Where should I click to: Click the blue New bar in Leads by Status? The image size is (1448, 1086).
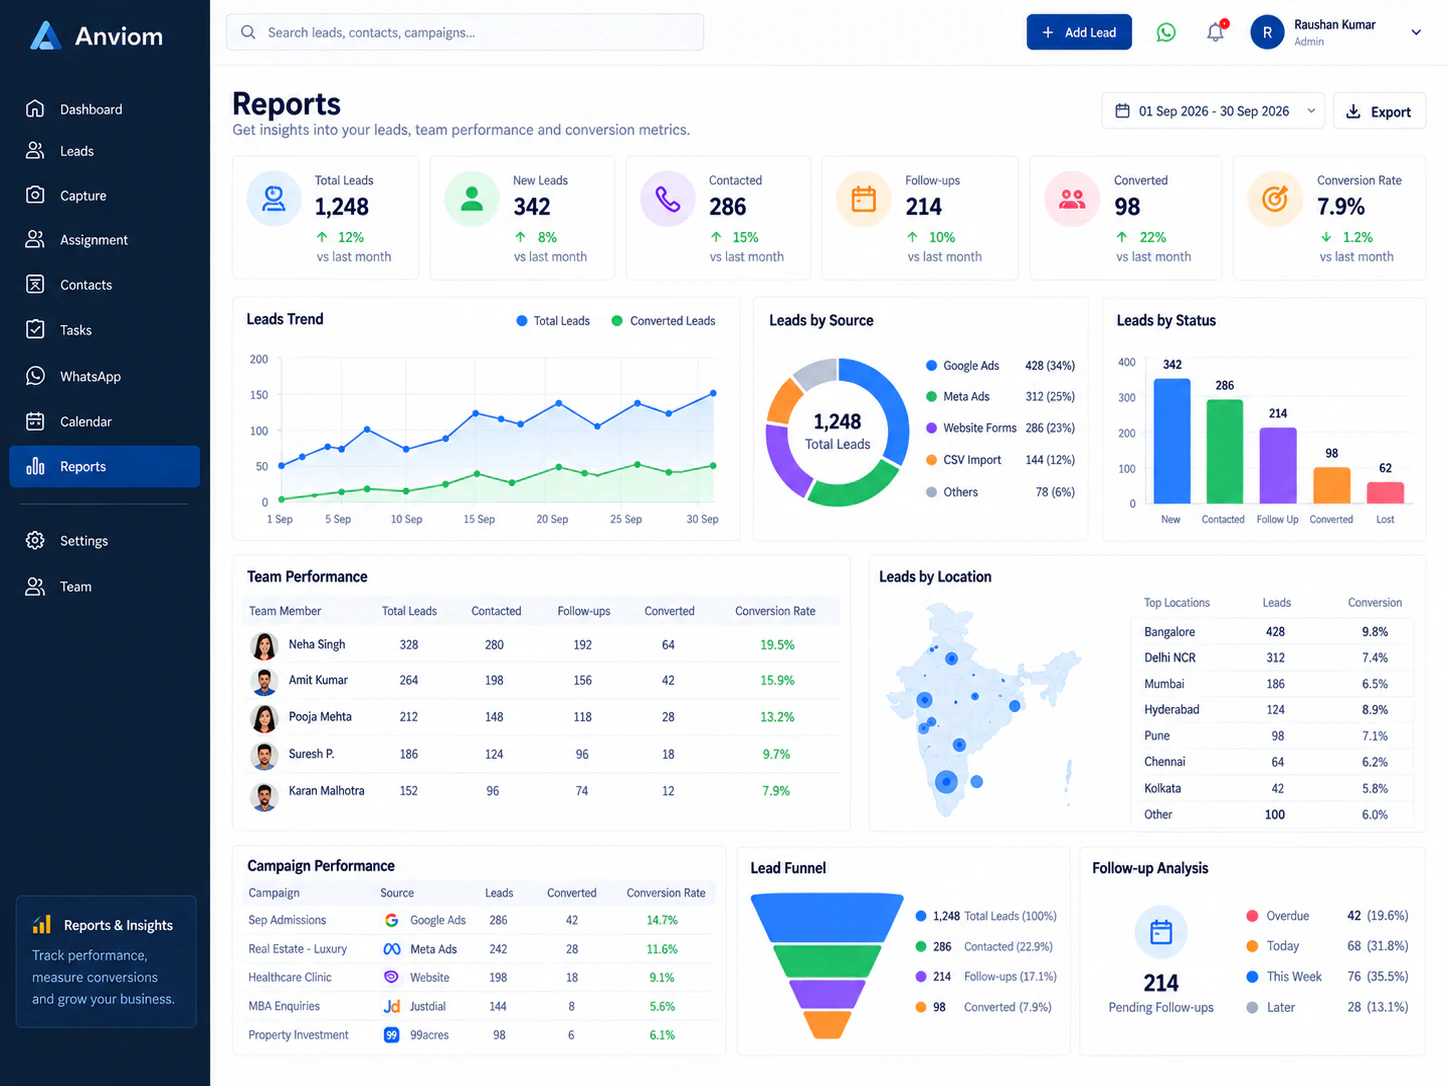(x=1172, y=441)
